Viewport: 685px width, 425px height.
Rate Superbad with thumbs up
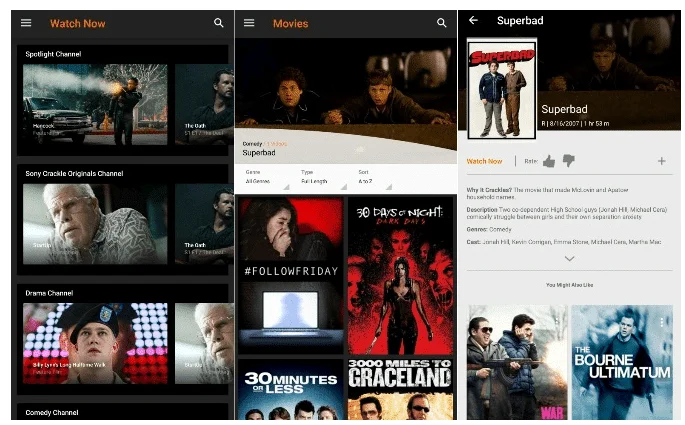549,161
